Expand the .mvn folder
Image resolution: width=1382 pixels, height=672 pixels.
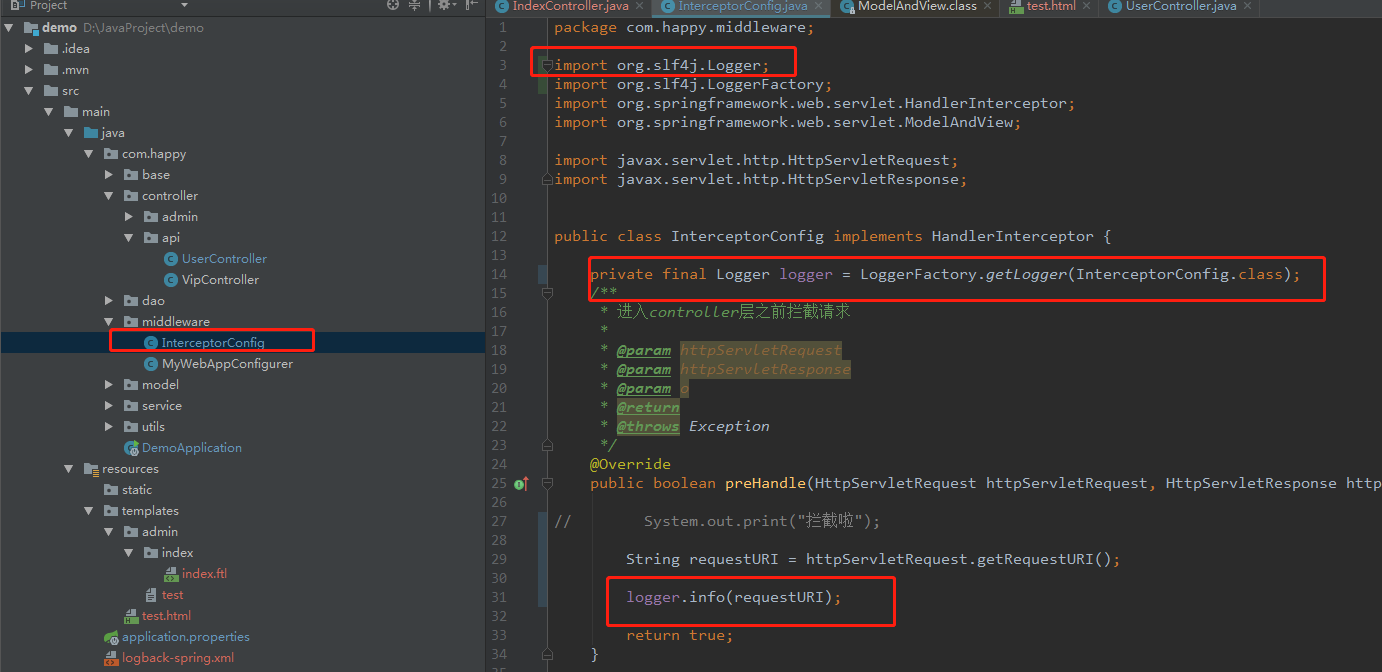(x=29, y=70)
